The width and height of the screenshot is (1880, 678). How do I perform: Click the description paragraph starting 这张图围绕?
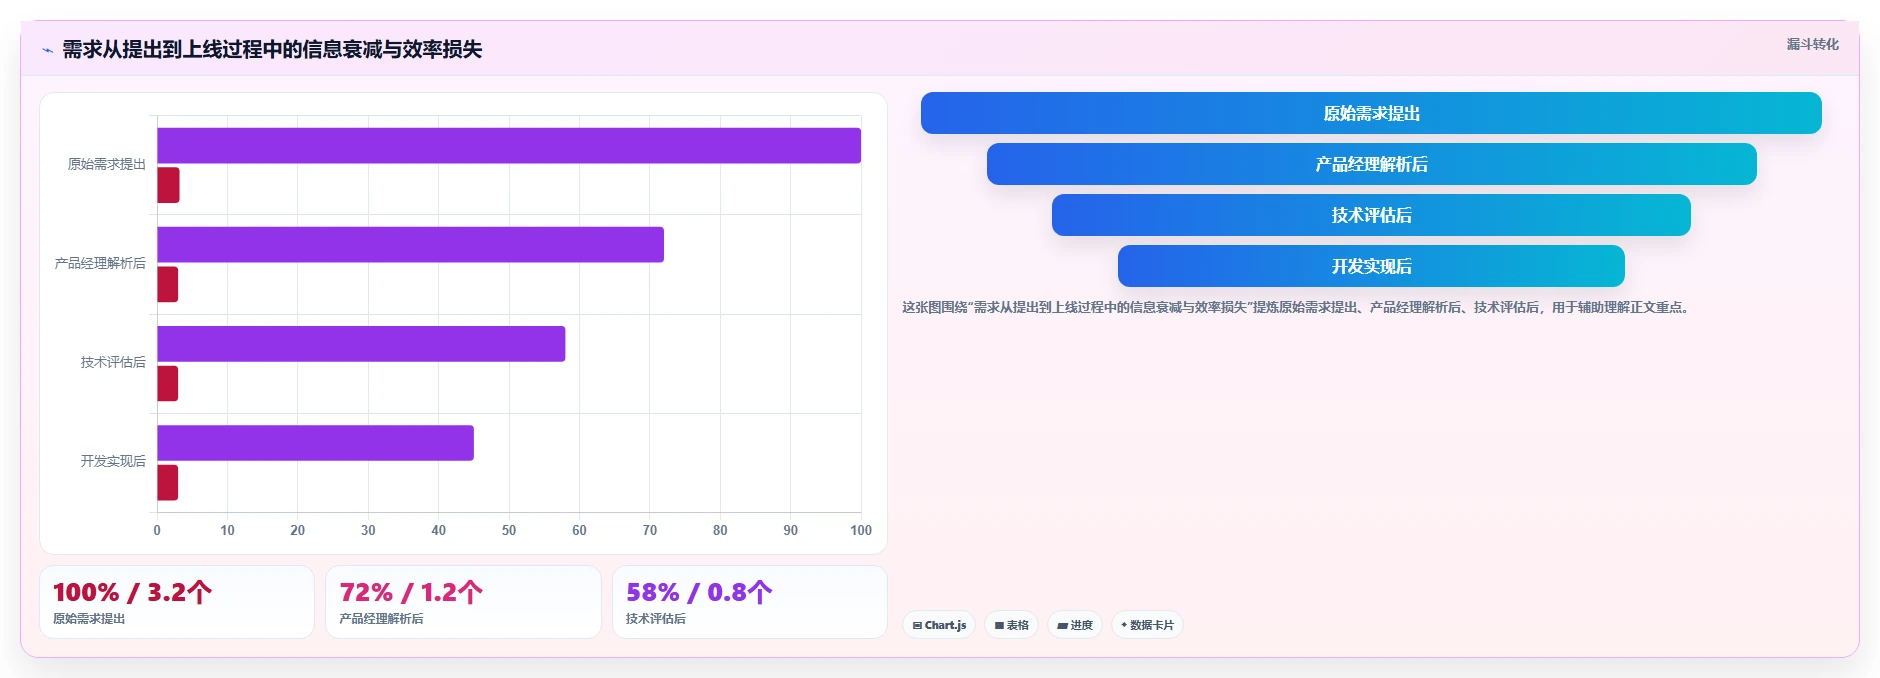pos(1298,307)
